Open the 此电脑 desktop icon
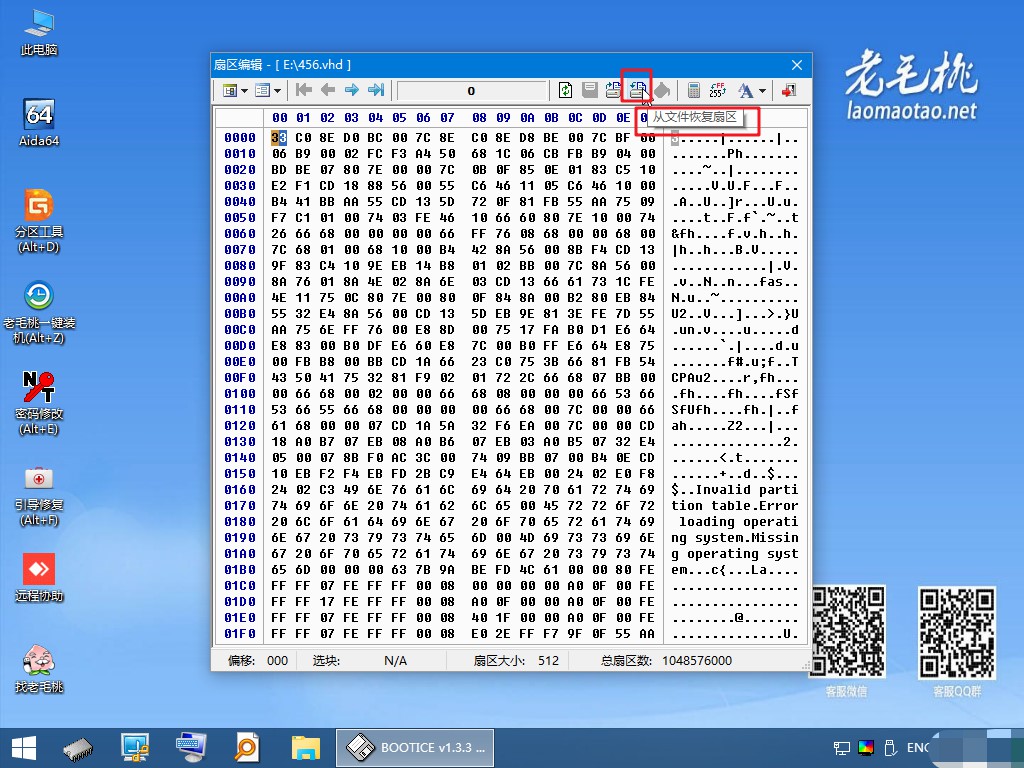 point(39,33)
